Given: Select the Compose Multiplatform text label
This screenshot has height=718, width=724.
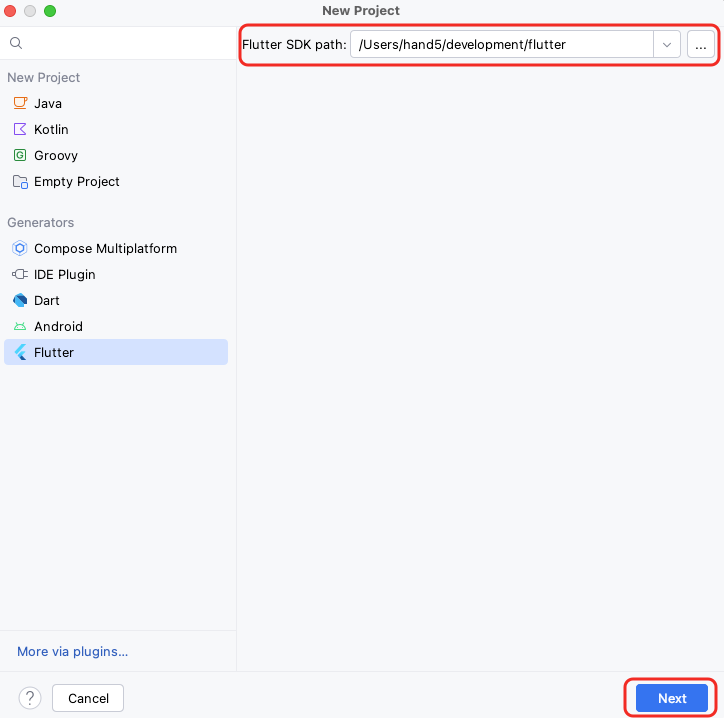Looking at the screenshot, I should 105,248.
